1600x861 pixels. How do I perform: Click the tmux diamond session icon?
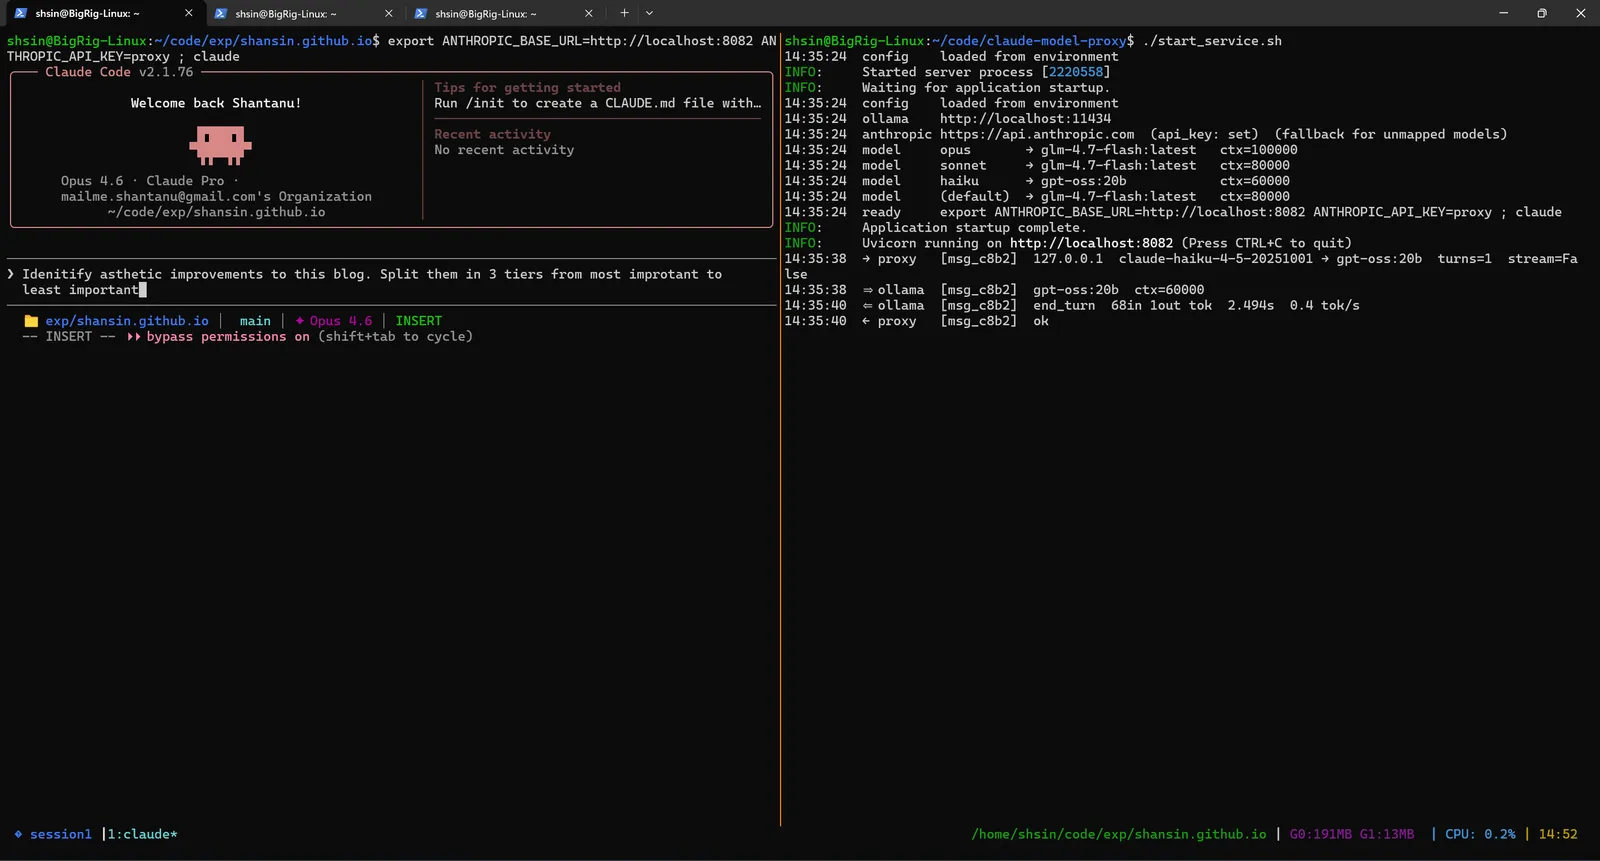18,834
